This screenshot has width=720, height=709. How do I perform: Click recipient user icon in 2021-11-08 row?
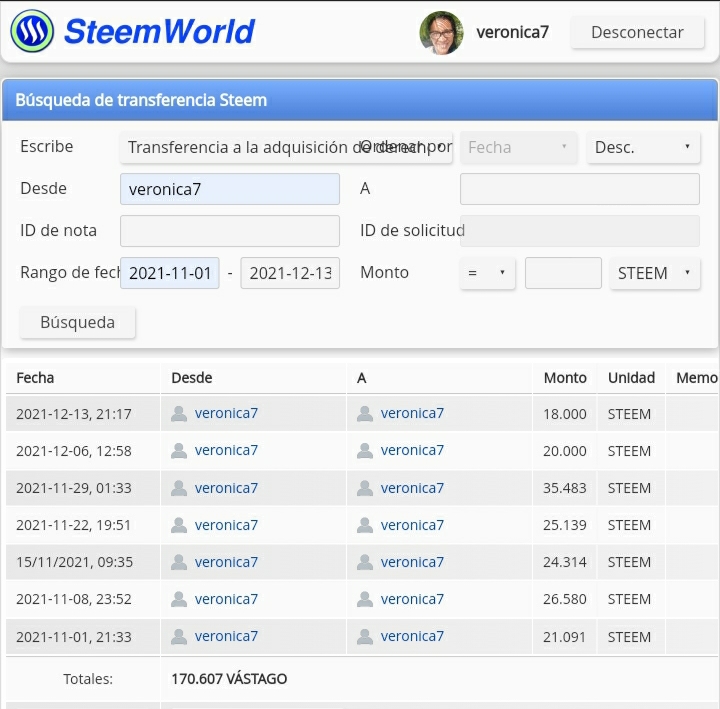point(365,599)
